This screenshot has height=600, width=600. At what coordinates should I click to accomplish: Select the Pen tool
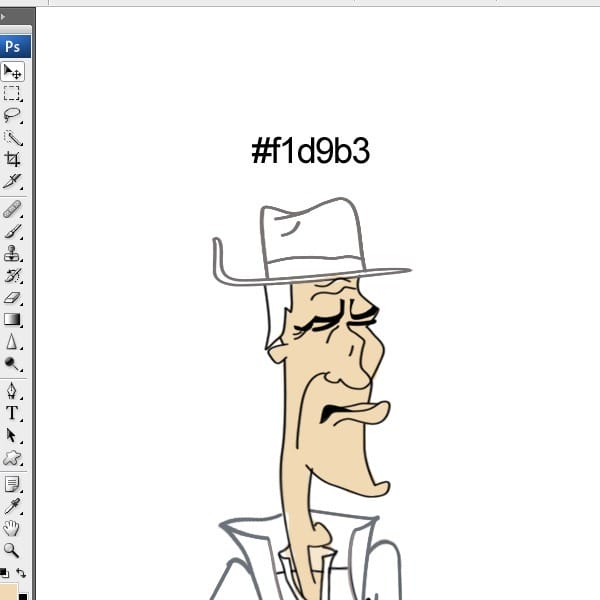[12, 391]
